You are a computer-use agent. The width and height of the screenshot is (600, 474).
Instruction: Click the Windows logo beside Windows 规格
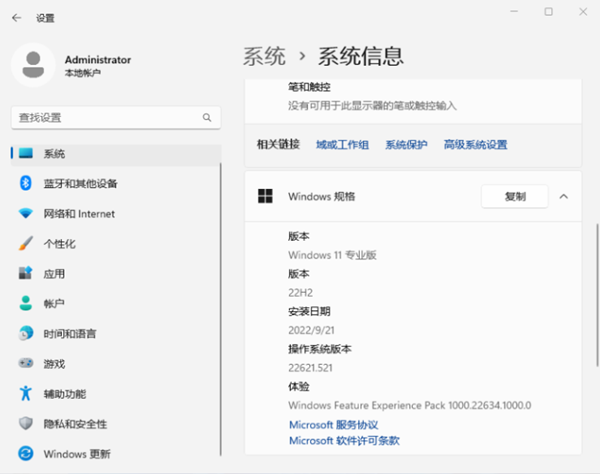coord(265,196)
